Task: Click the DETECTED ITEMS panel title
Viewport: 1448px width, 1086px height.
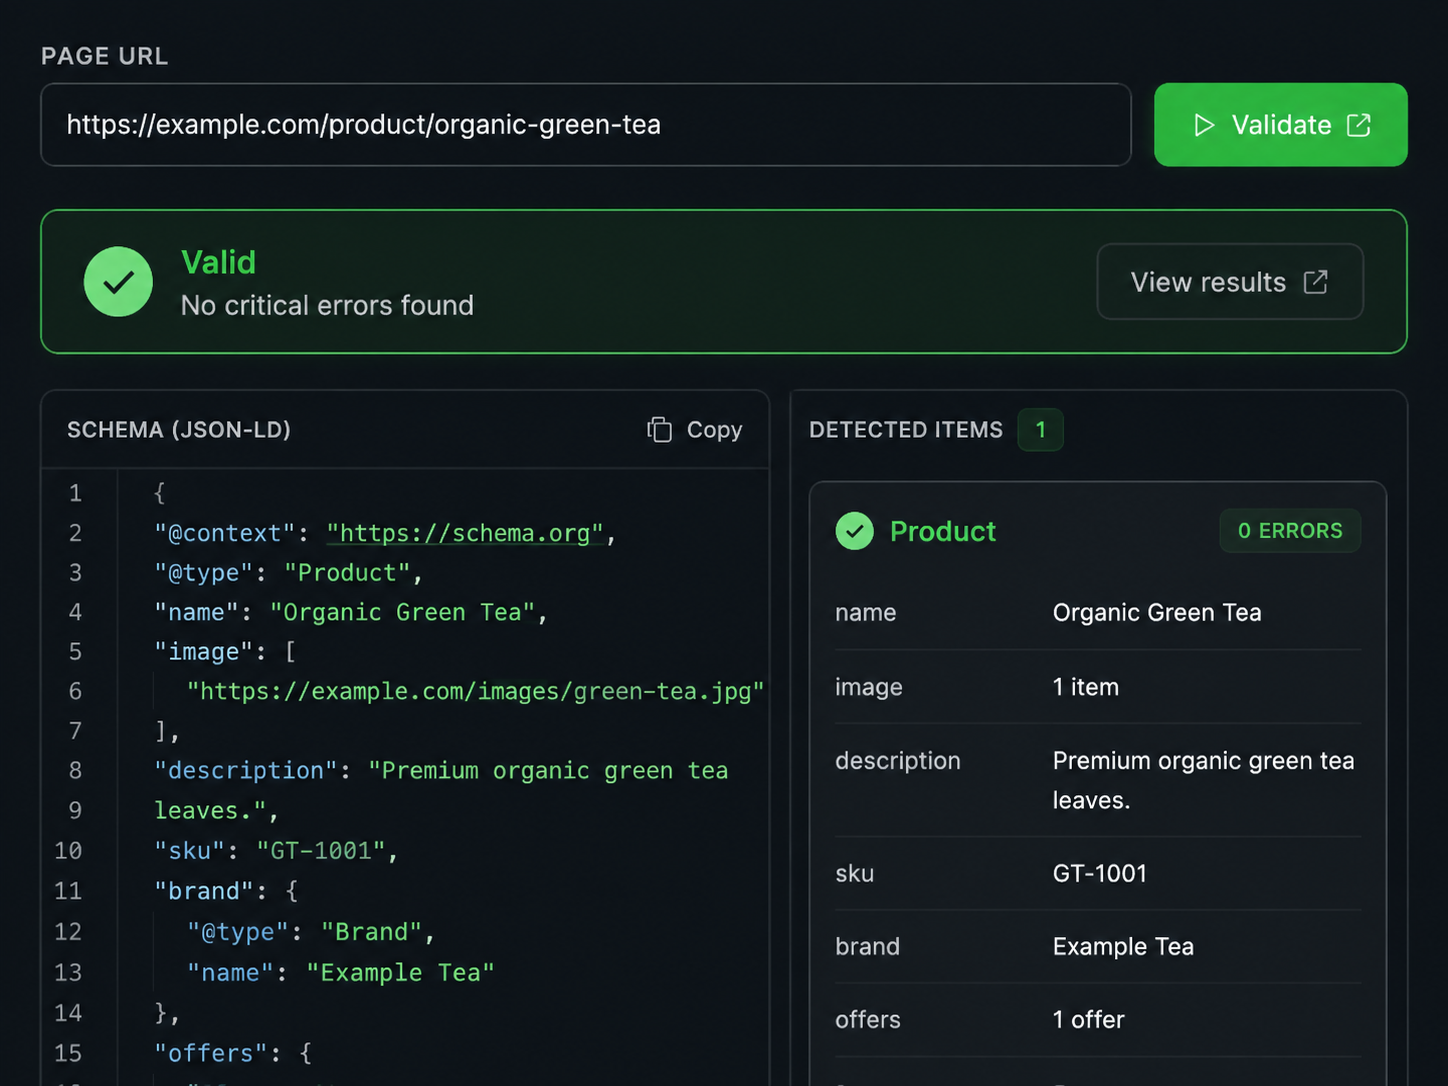Action: (x=906, y=430)
